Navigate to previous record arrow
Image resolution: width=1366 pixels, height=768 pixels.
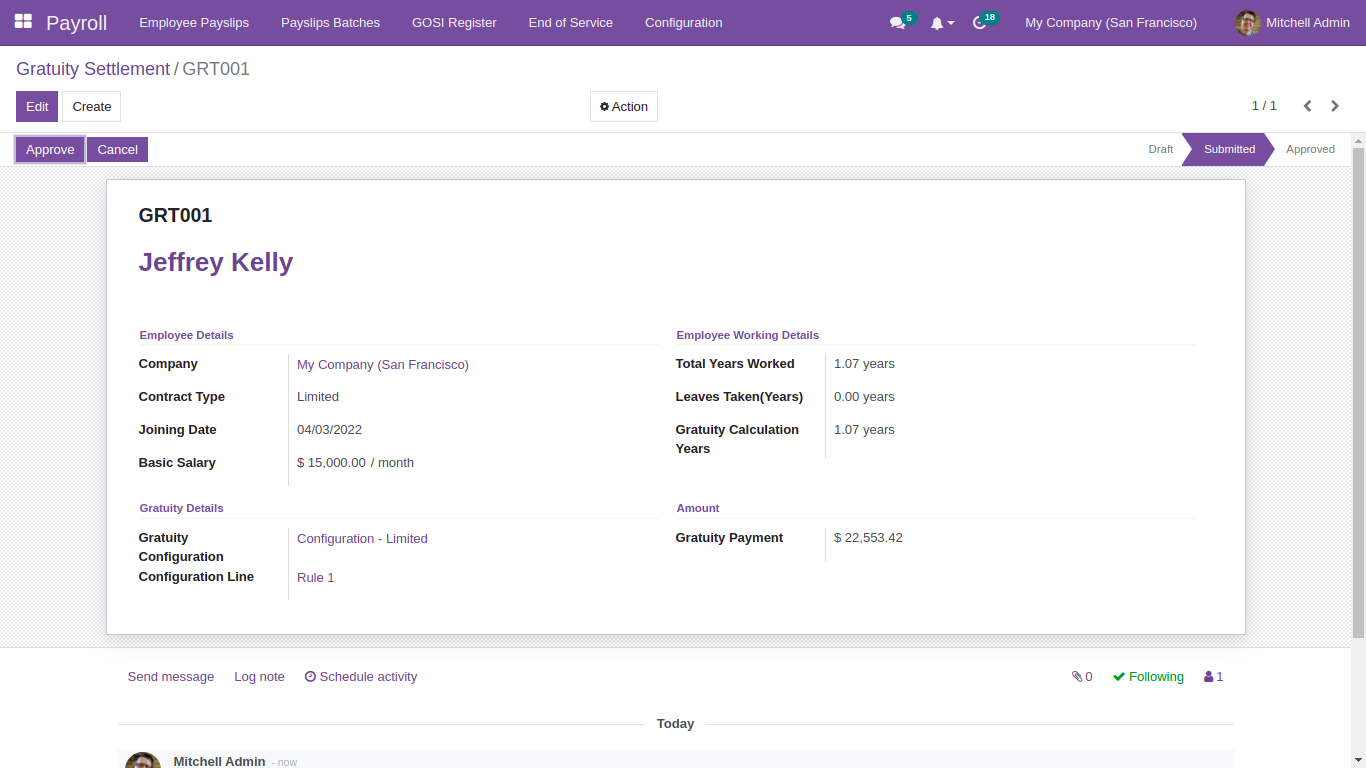click(x=1307, y=105)
